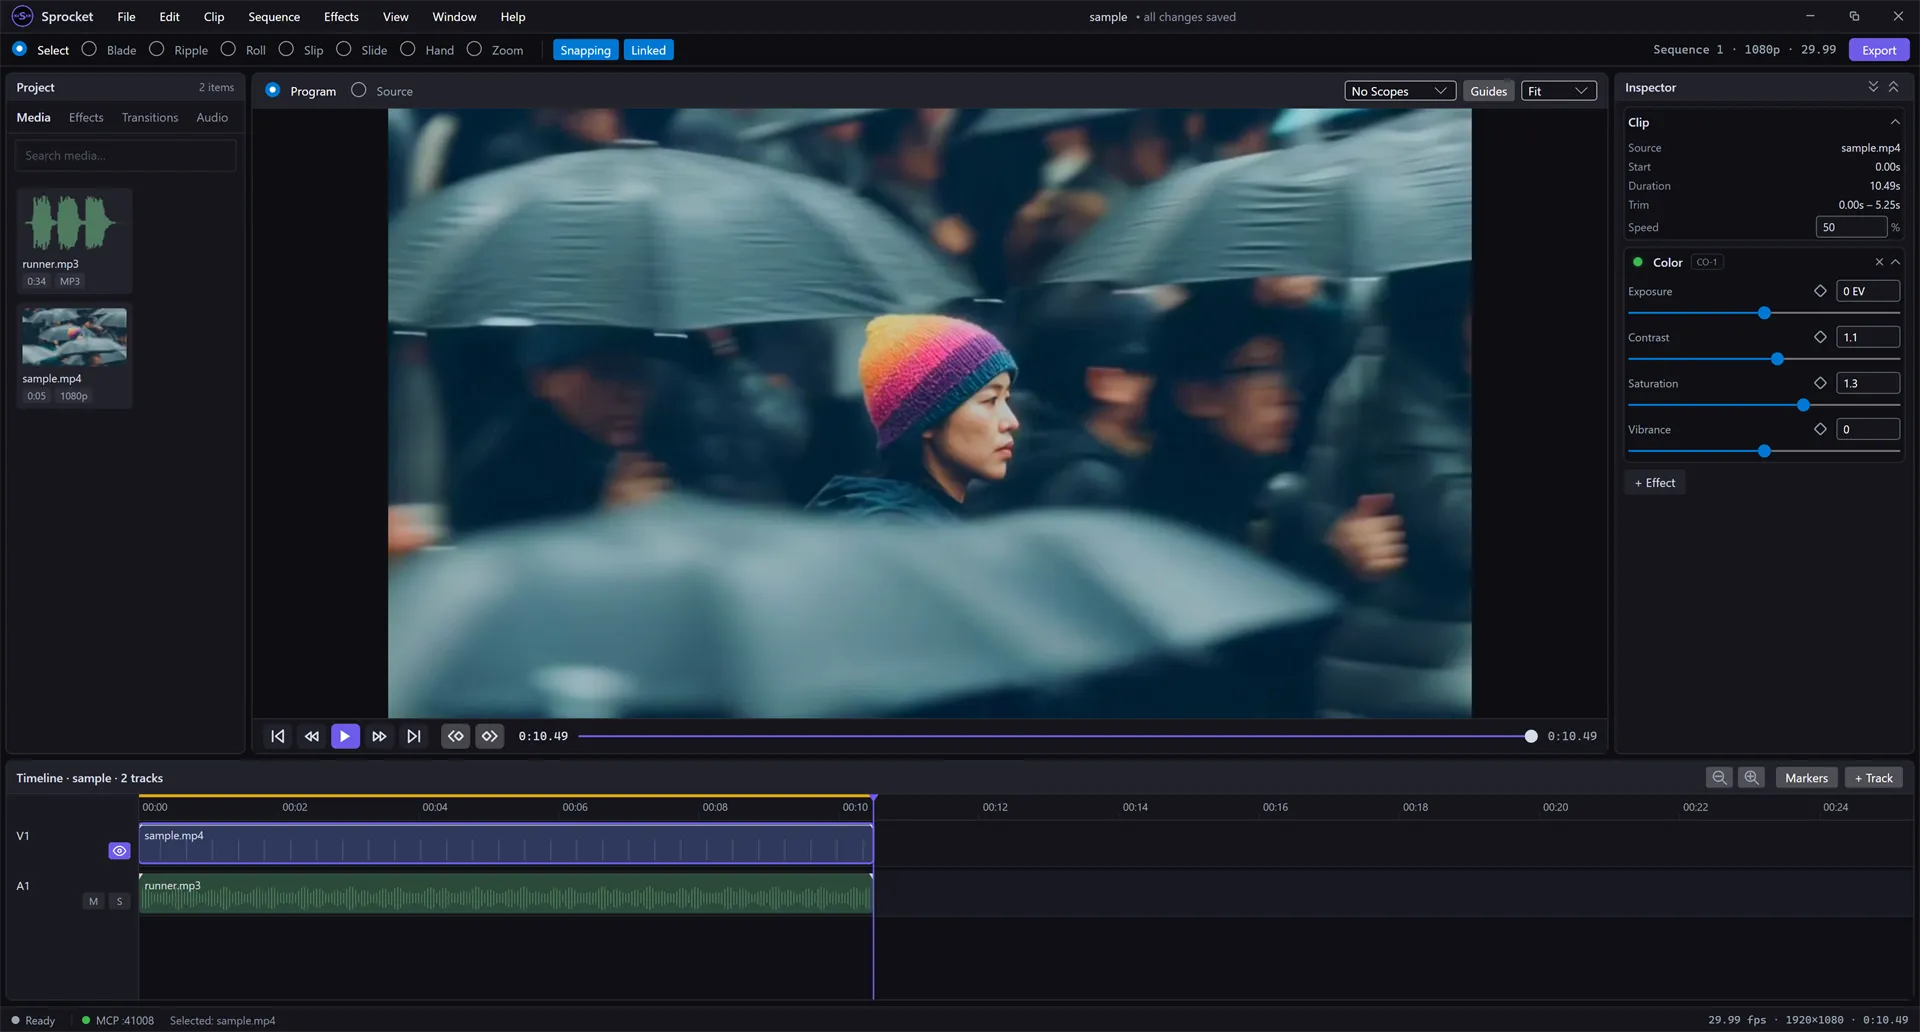Screen dimensions: 1920x1032
Task: Add a new track with + Track
Action: (1874, 777)
